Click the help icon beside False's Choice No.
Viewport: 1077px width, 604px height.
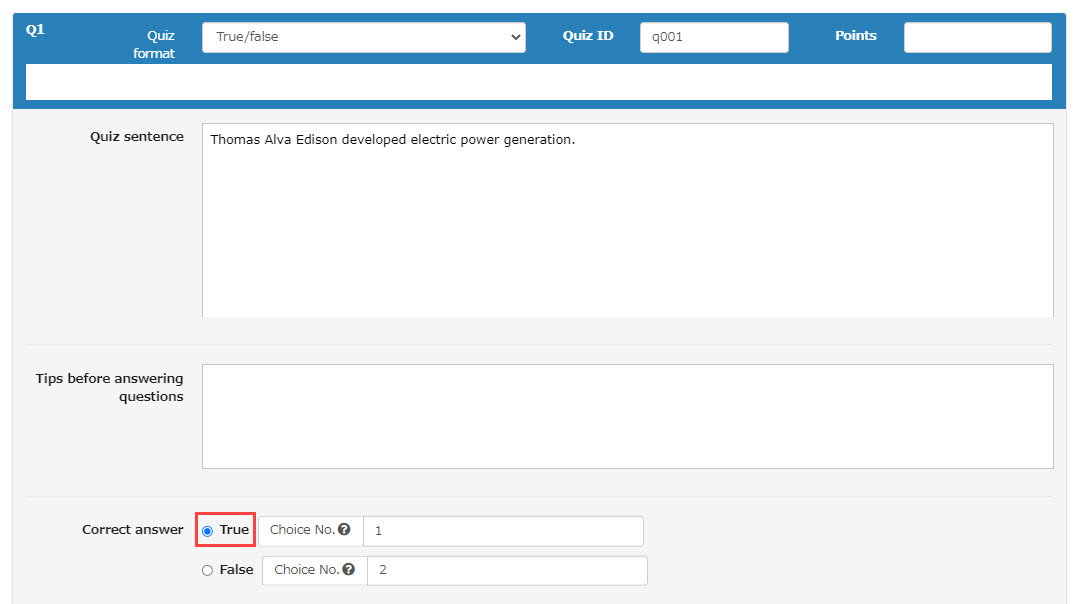348,570
